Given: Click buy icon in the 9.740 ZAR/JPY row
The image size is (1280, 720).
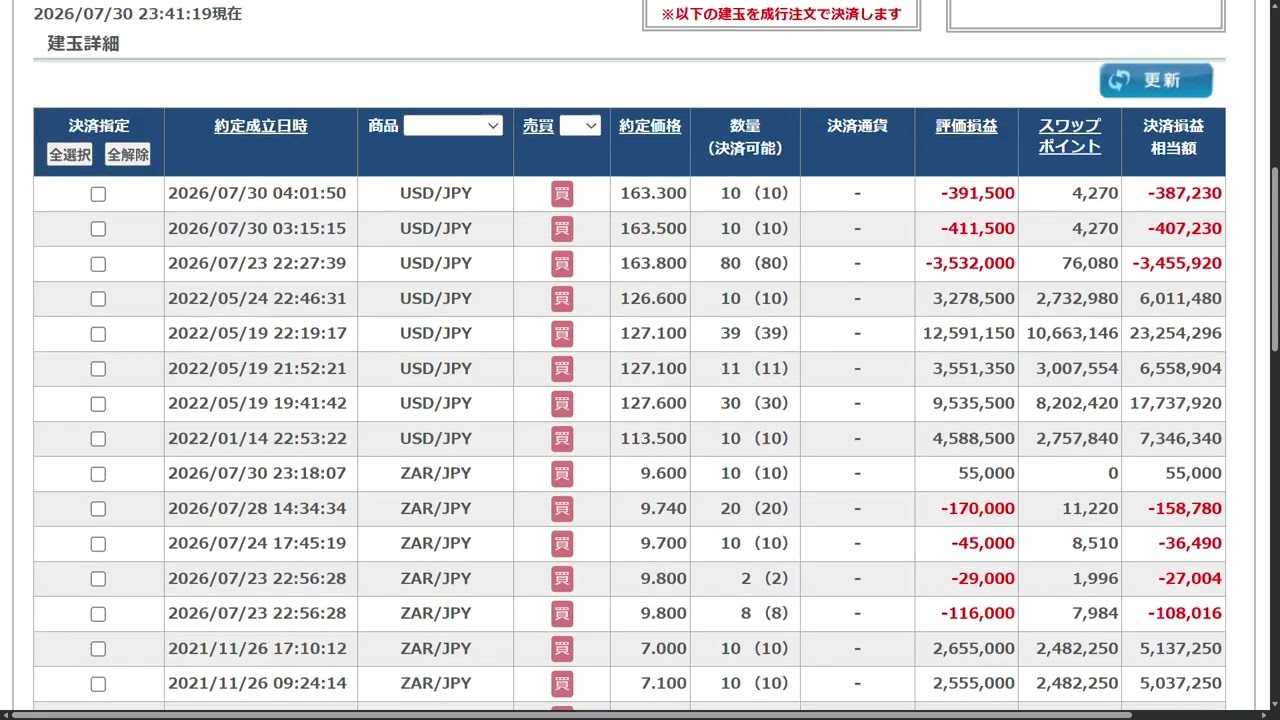Looking at the screenshot, I should click(x=562, y=509).
